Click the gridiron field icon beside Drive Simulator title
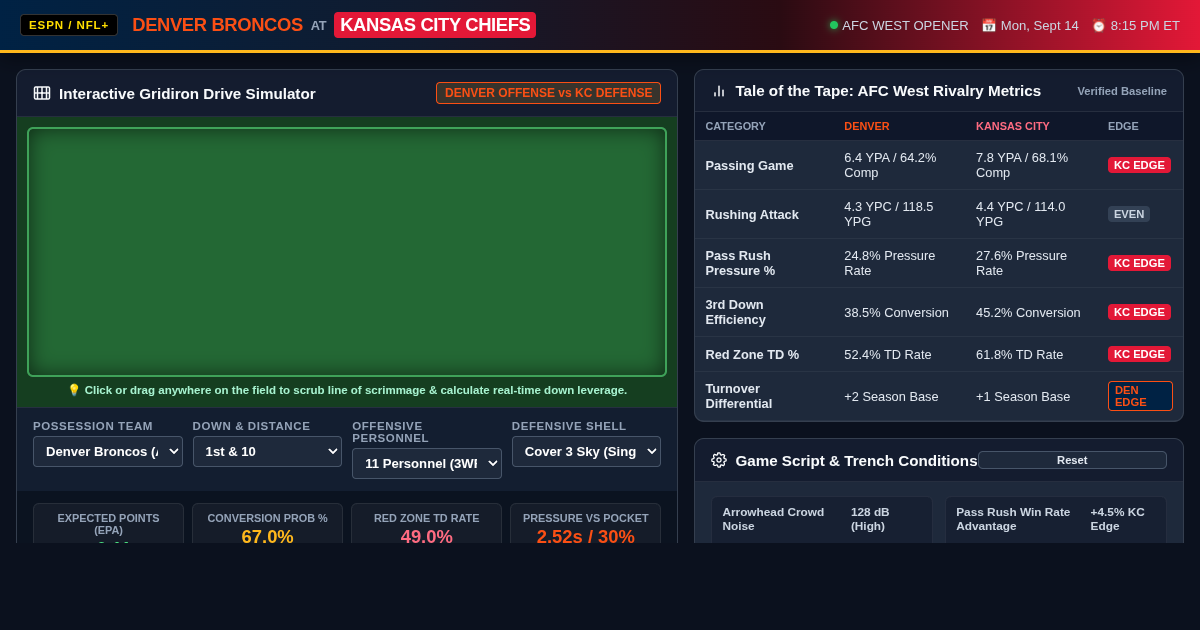 click(42, 93)
